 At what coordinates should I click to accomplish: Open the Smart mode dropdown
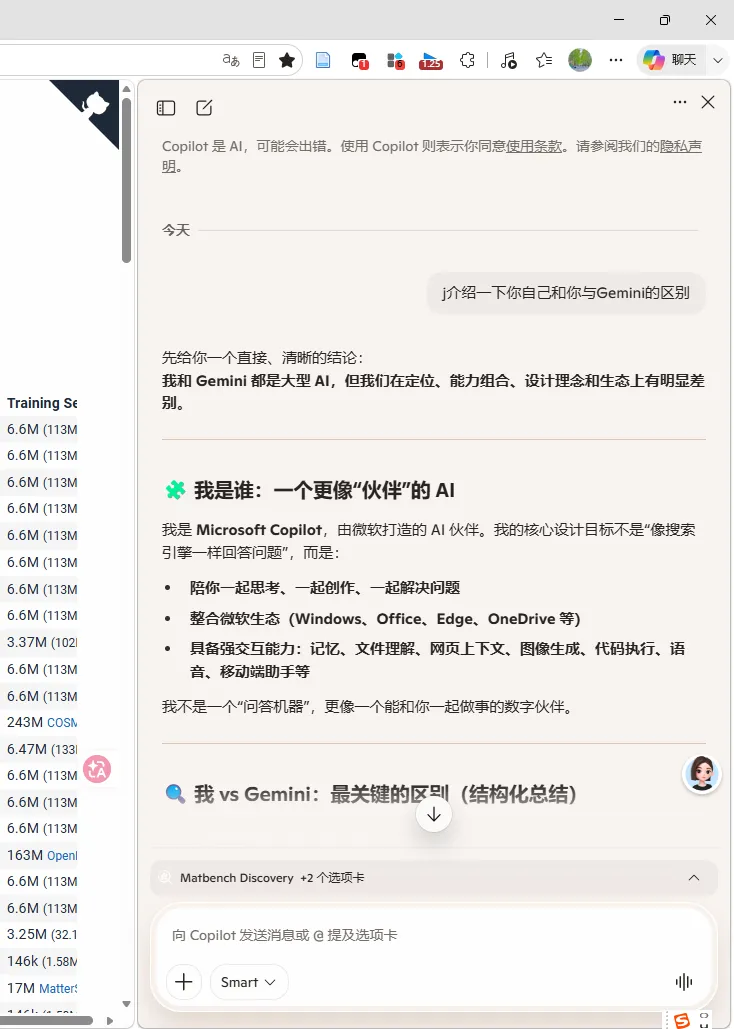point(249,982)
